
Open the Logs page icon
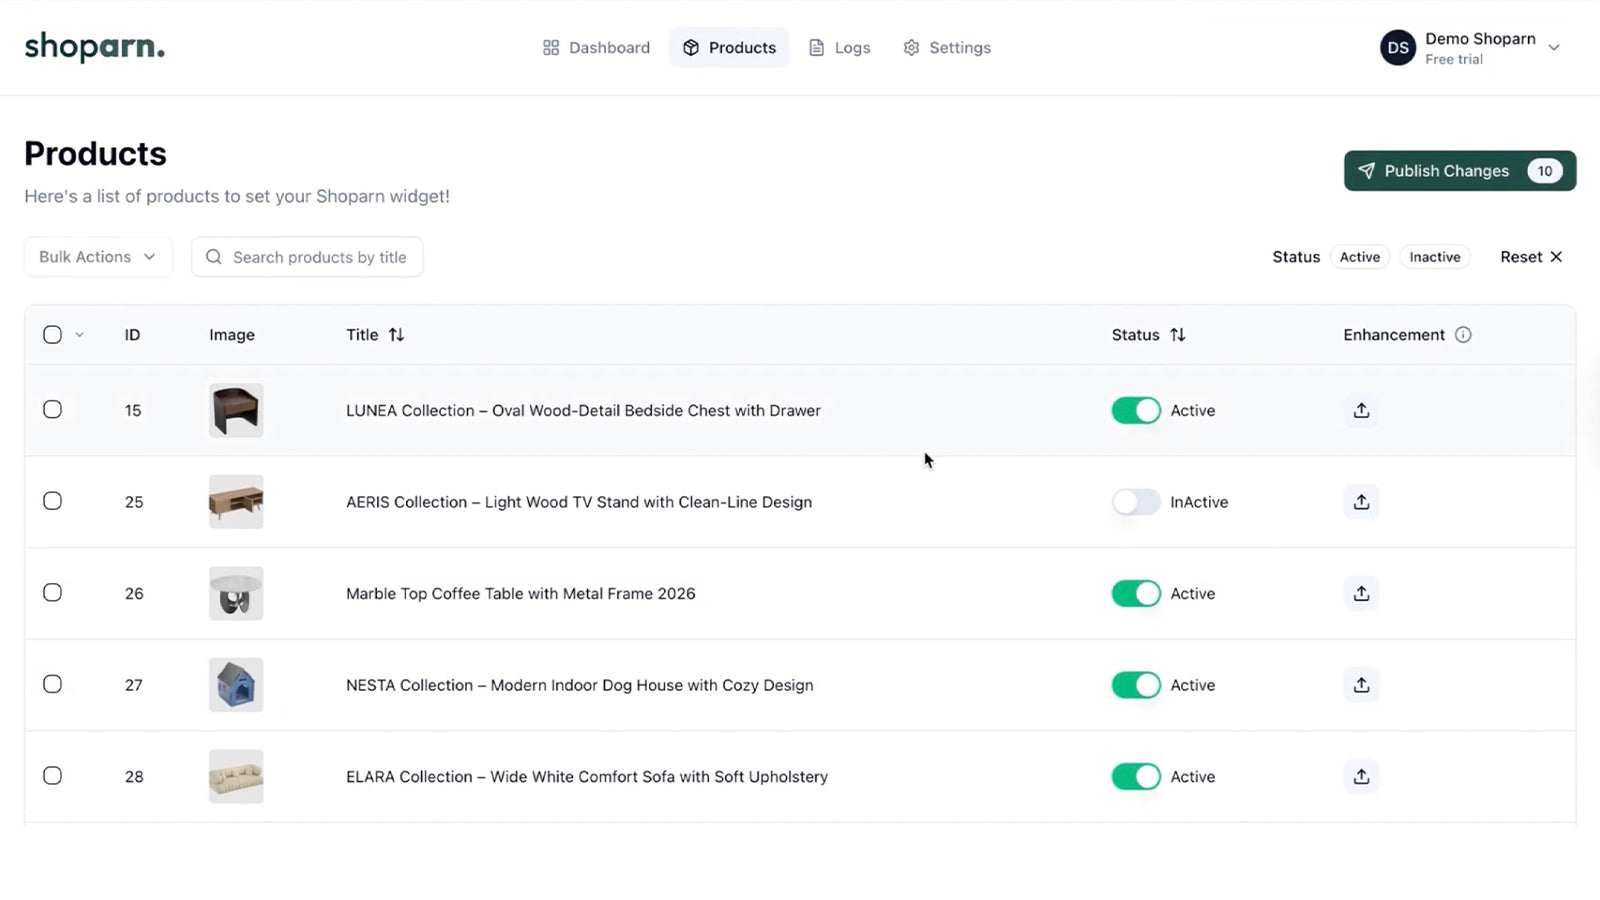coord(817,47)
